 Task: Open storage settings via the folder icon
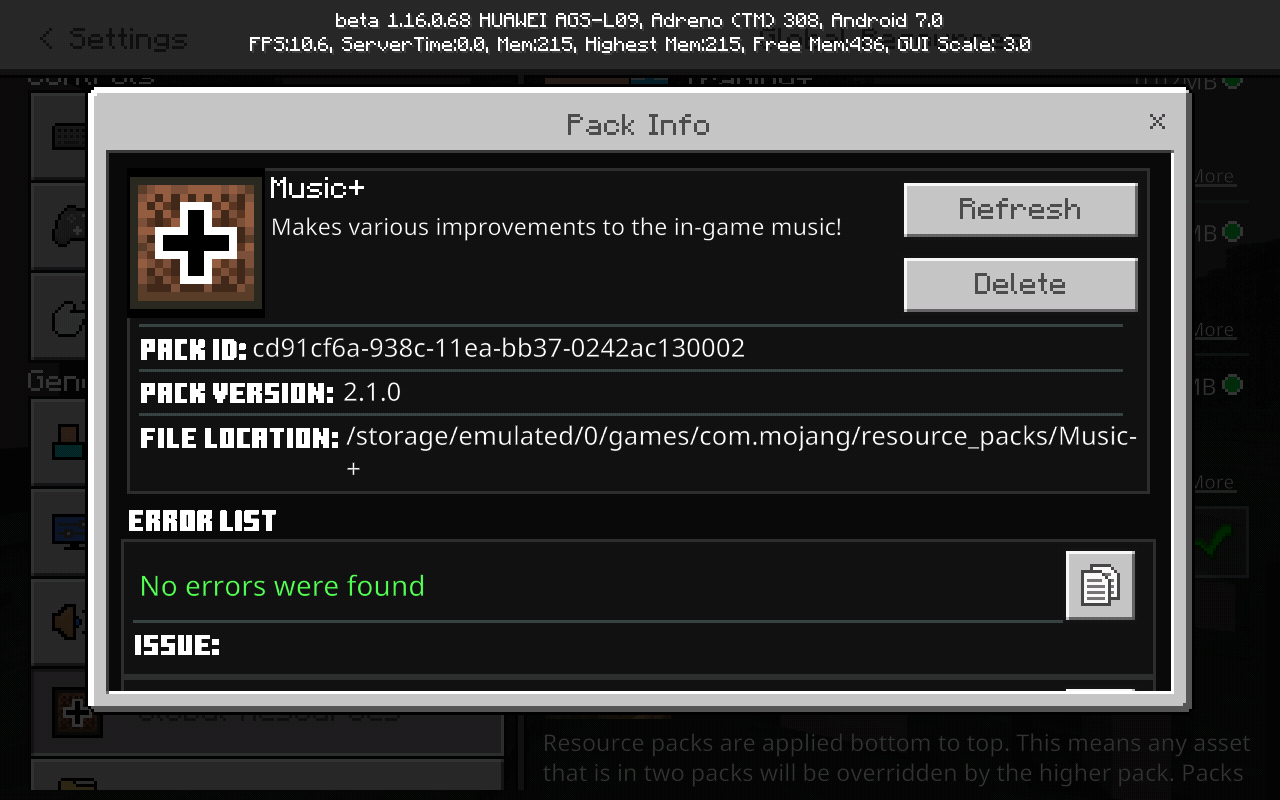click(x=76, y=785)
